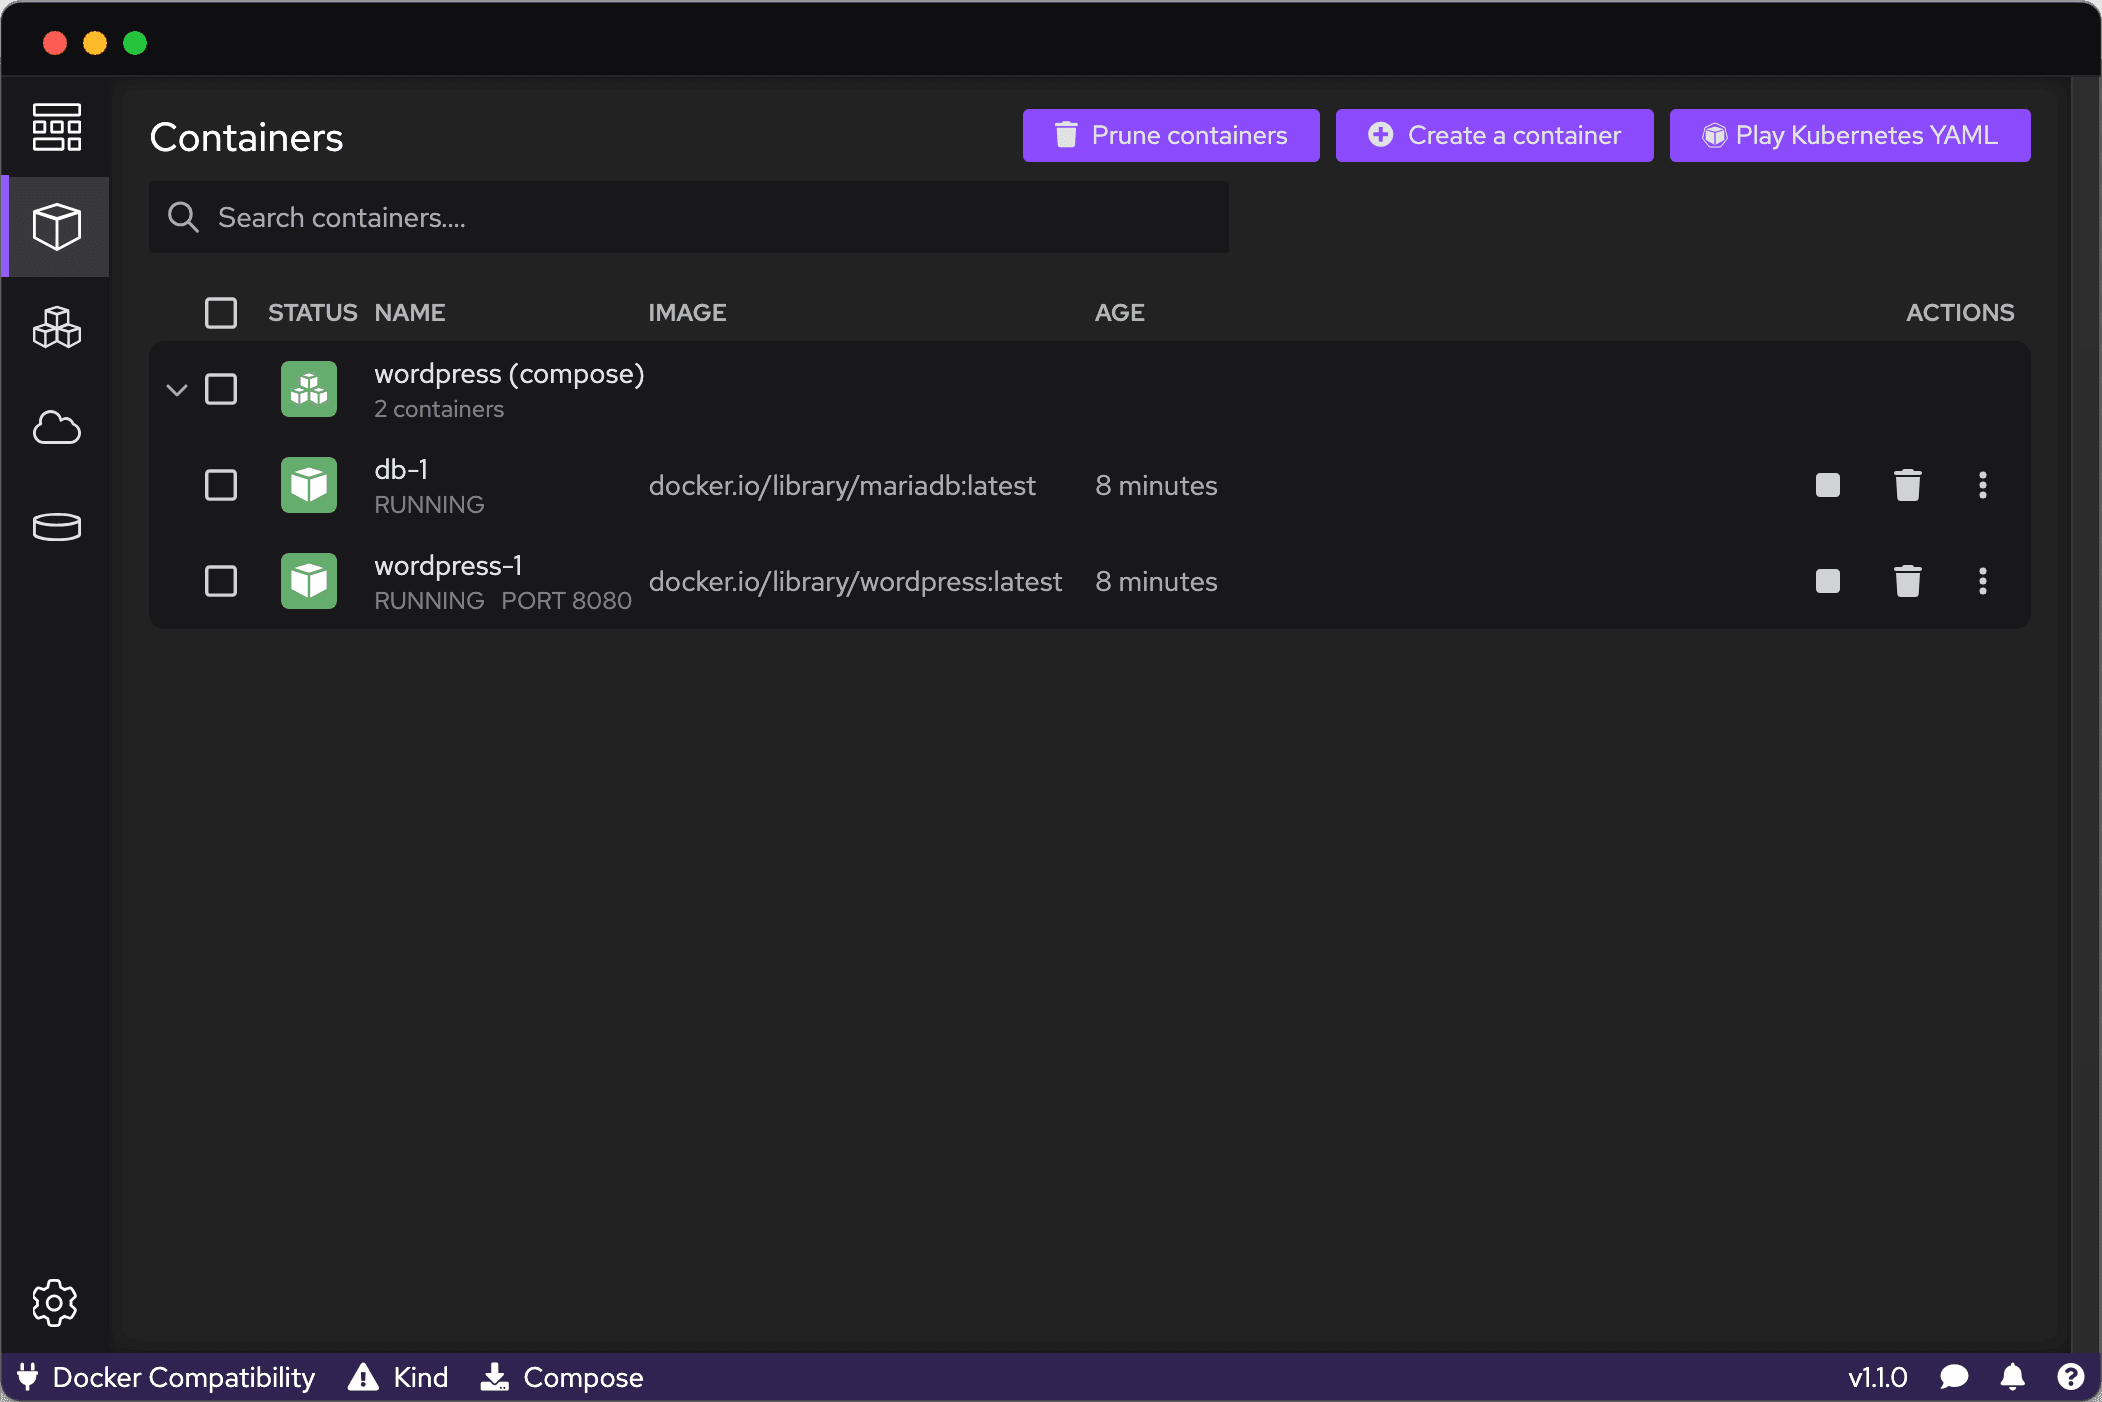The width and height of the screenshot is (2102, 1402).
Task: Open the Volumes sidebar icon
Action: click(x=56, y=527)
